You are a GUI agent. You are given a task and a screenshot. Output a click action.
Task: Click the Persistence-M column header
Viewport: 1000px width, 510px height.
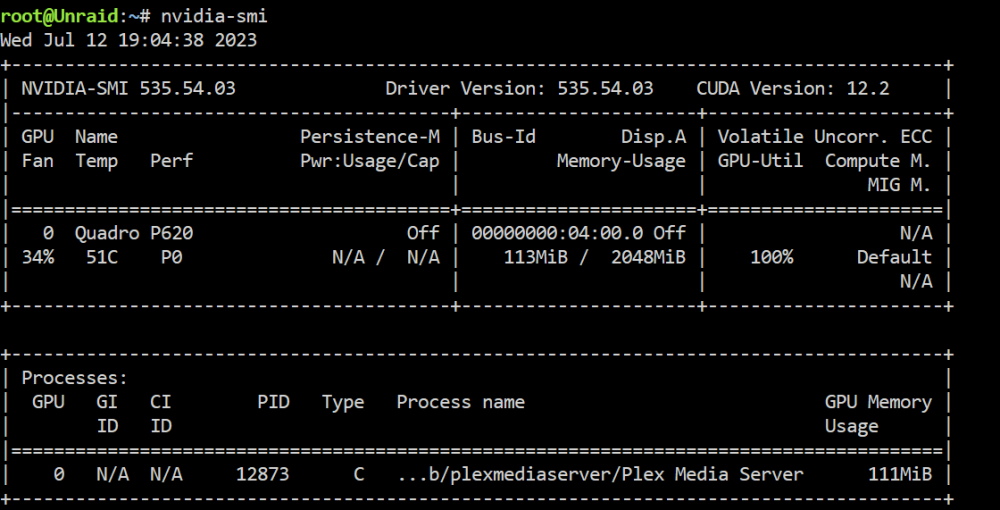click(369, 137)
